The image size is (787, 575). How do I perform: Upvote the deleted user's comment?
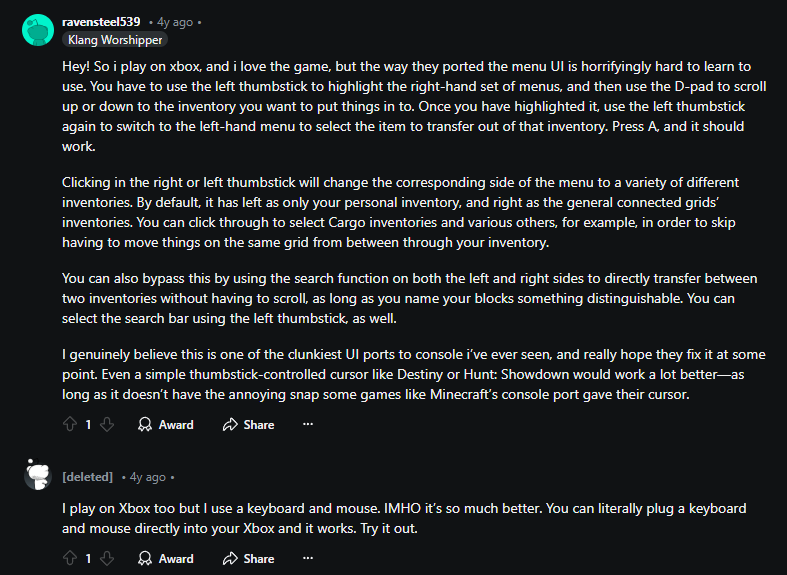(70, 559)
